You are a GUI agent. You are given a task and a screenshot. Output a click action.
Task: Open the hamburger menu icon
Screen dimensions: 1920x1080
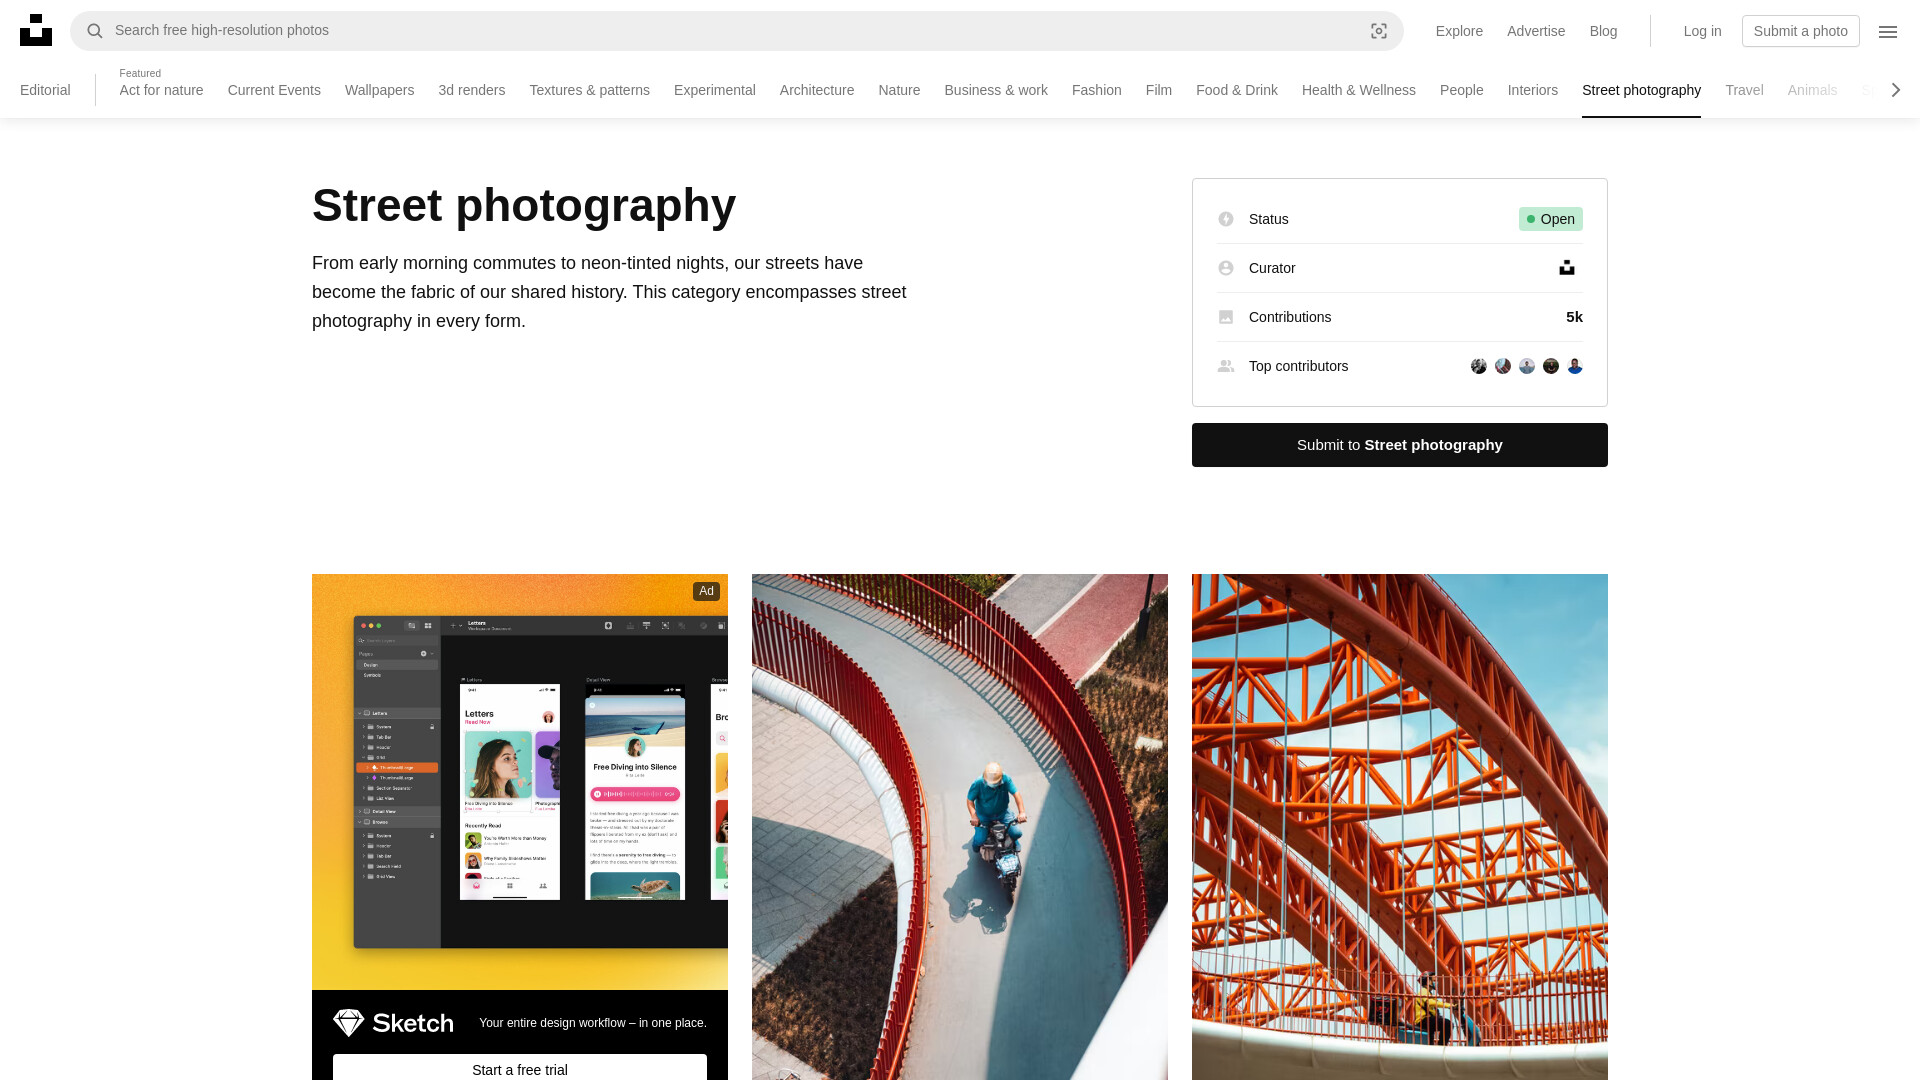tap(1888, 31)
